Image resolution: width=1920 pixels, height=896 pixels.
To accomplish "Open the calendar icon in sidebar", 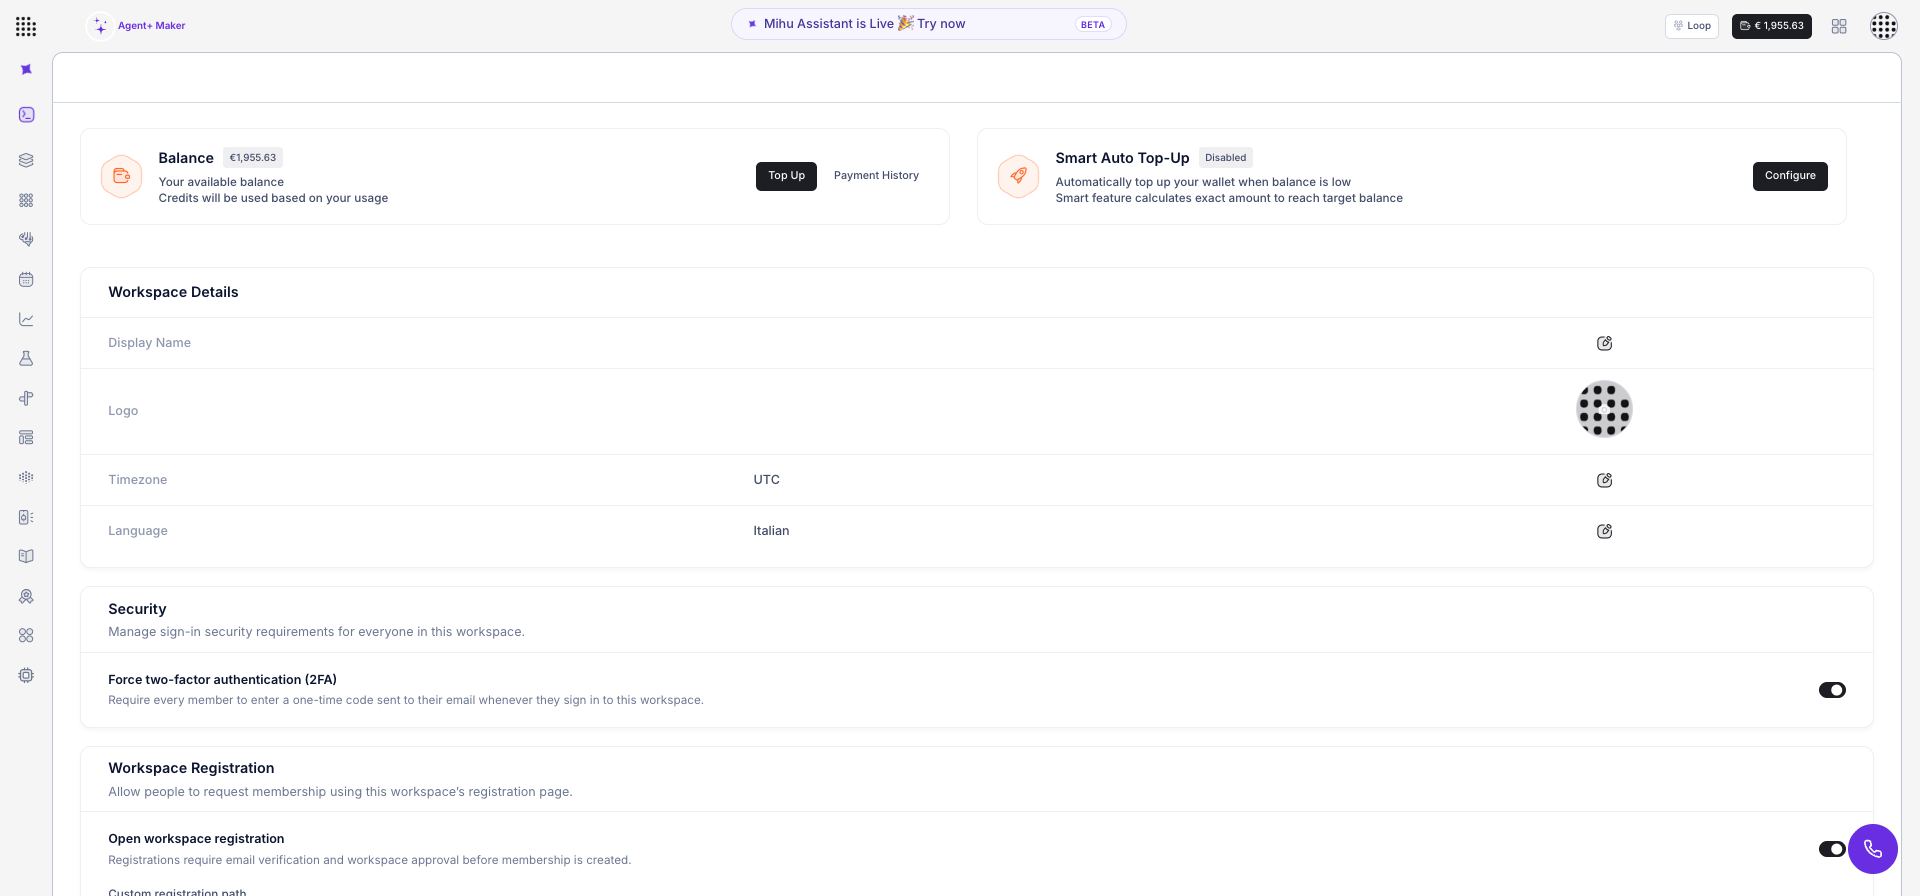I will pos(26,279).
